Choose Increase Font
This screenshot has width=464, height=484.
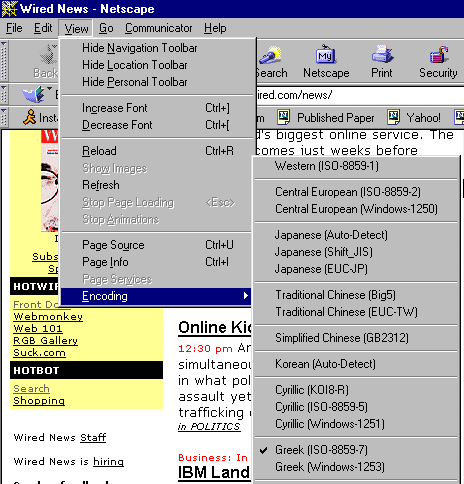point(156,108)
